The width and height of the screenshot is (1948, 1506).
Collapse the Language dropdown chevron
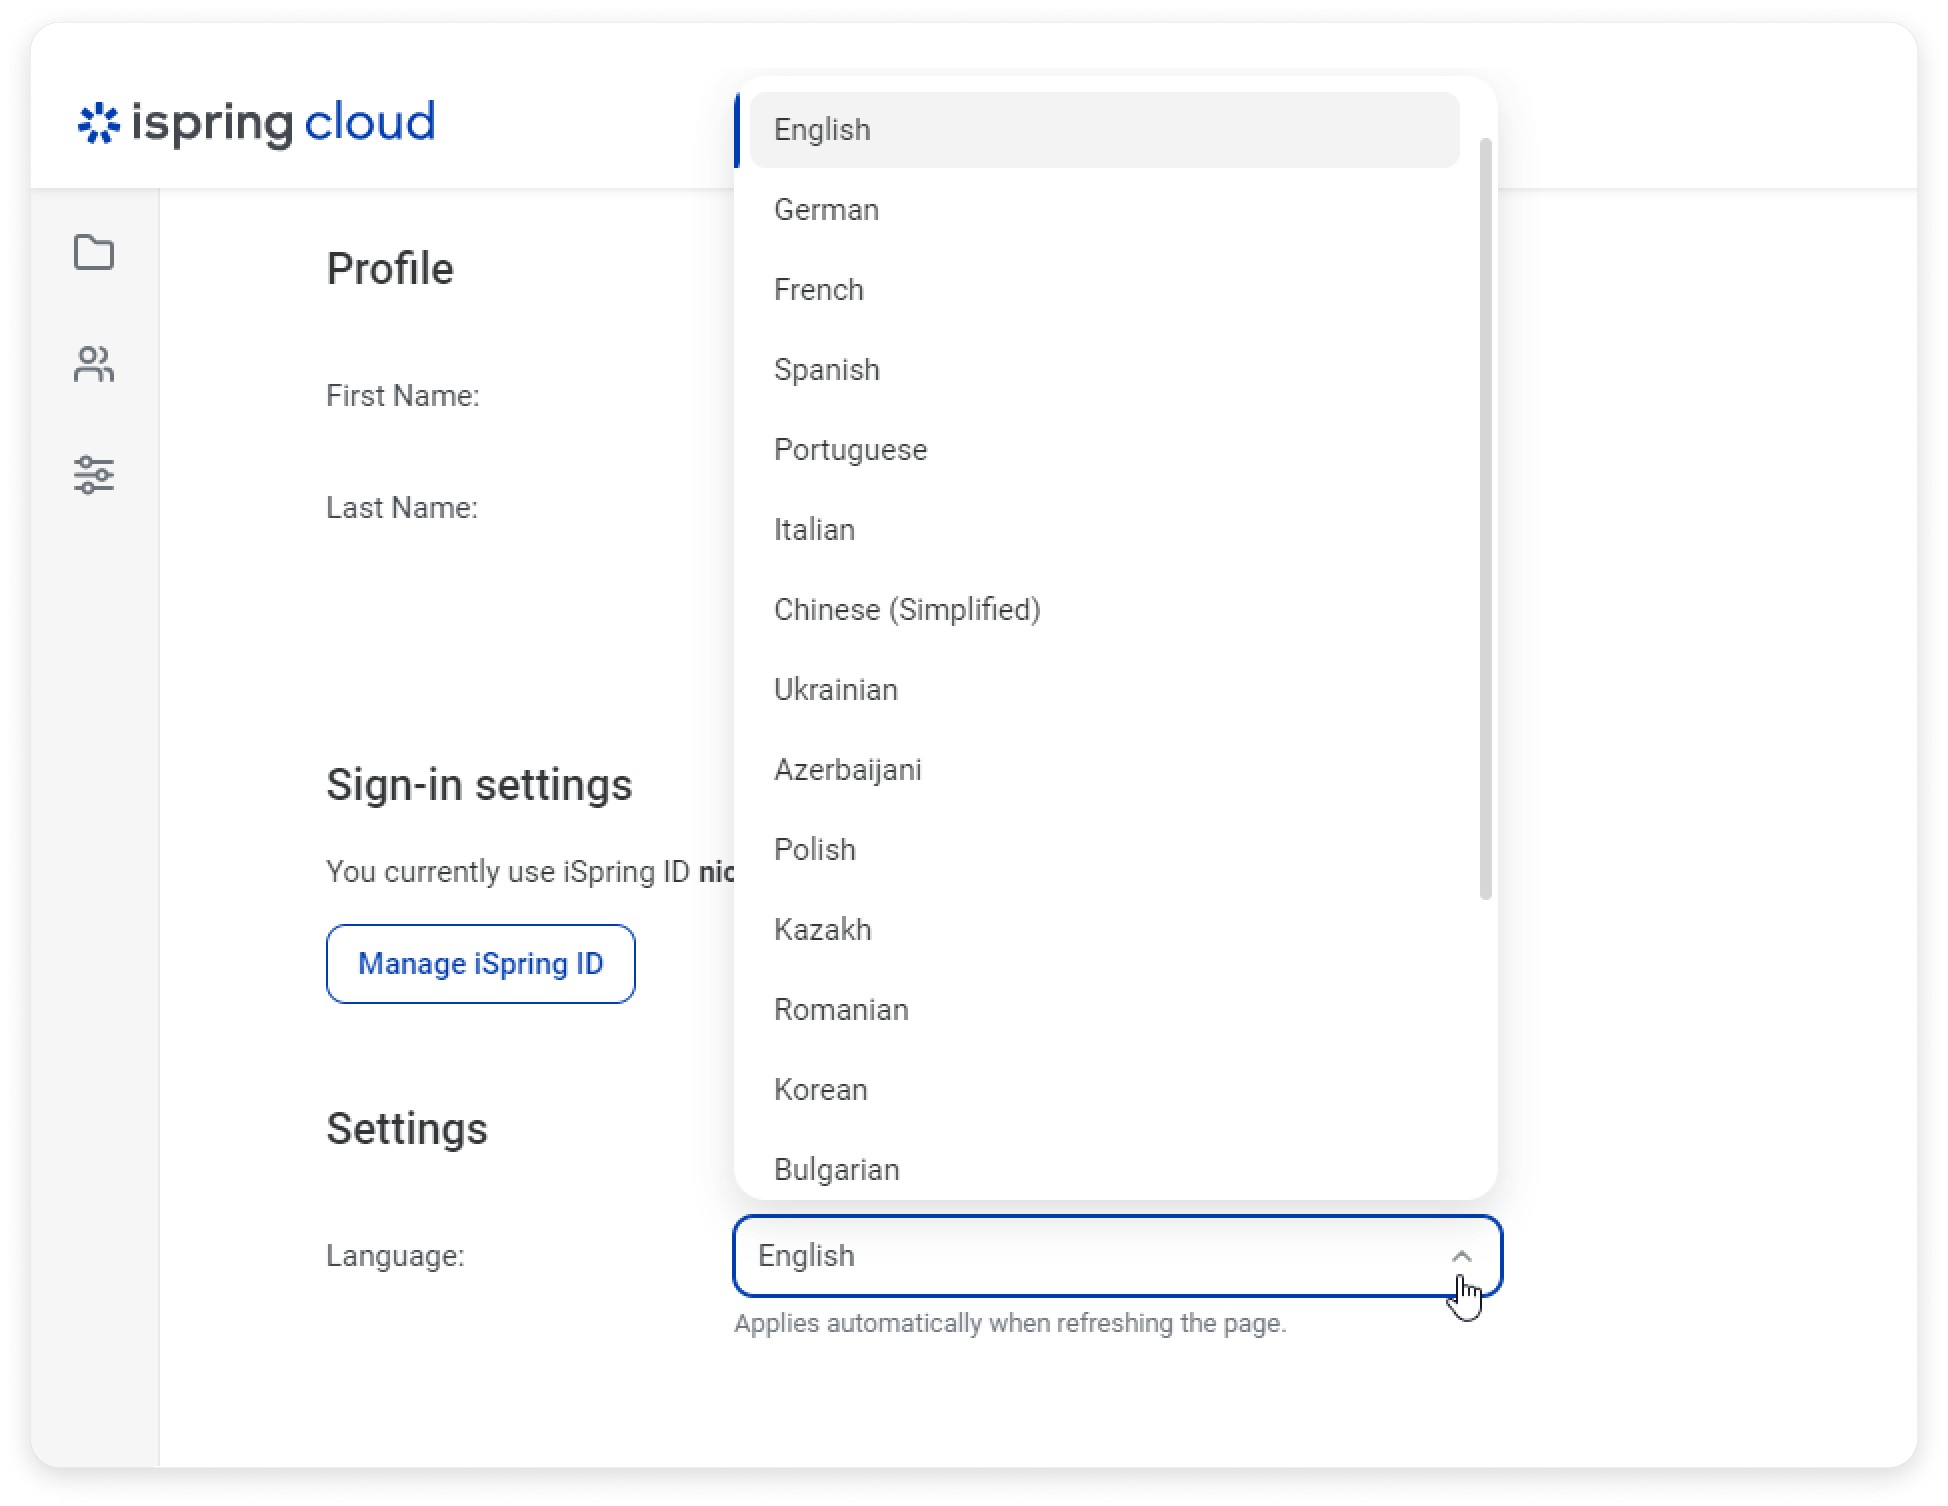pyautogui.click(x=1461, y=1256)
